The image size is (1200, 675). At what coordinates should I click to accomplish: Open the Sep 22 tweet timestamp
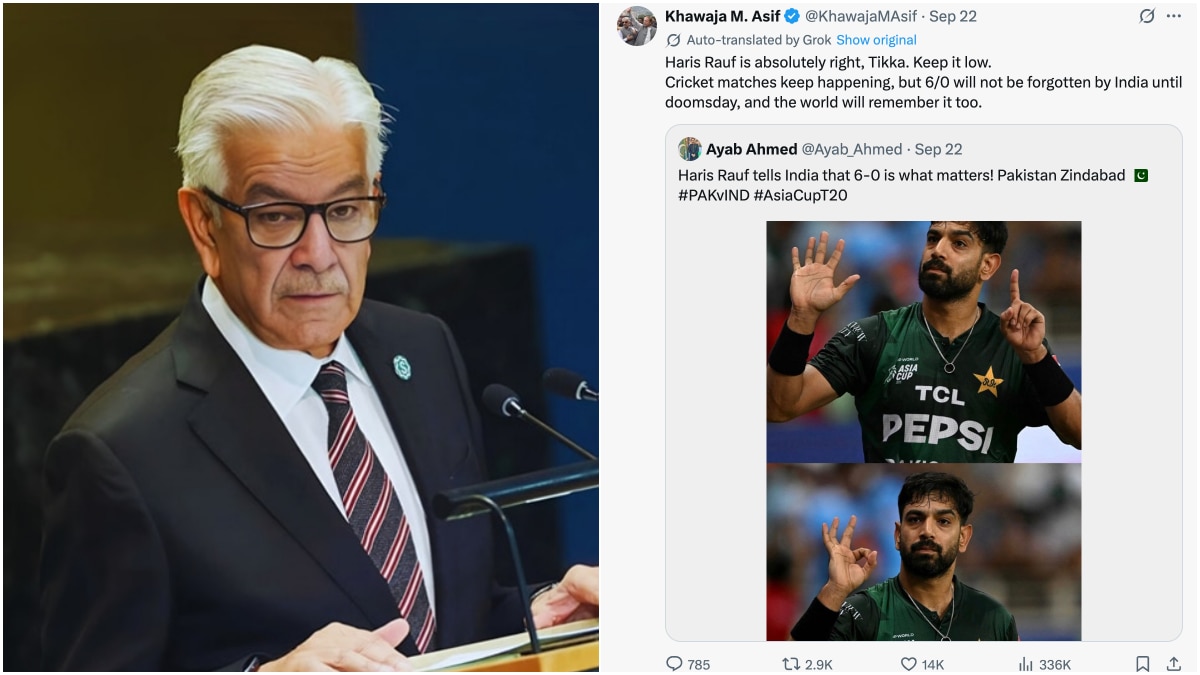(952, 16)
